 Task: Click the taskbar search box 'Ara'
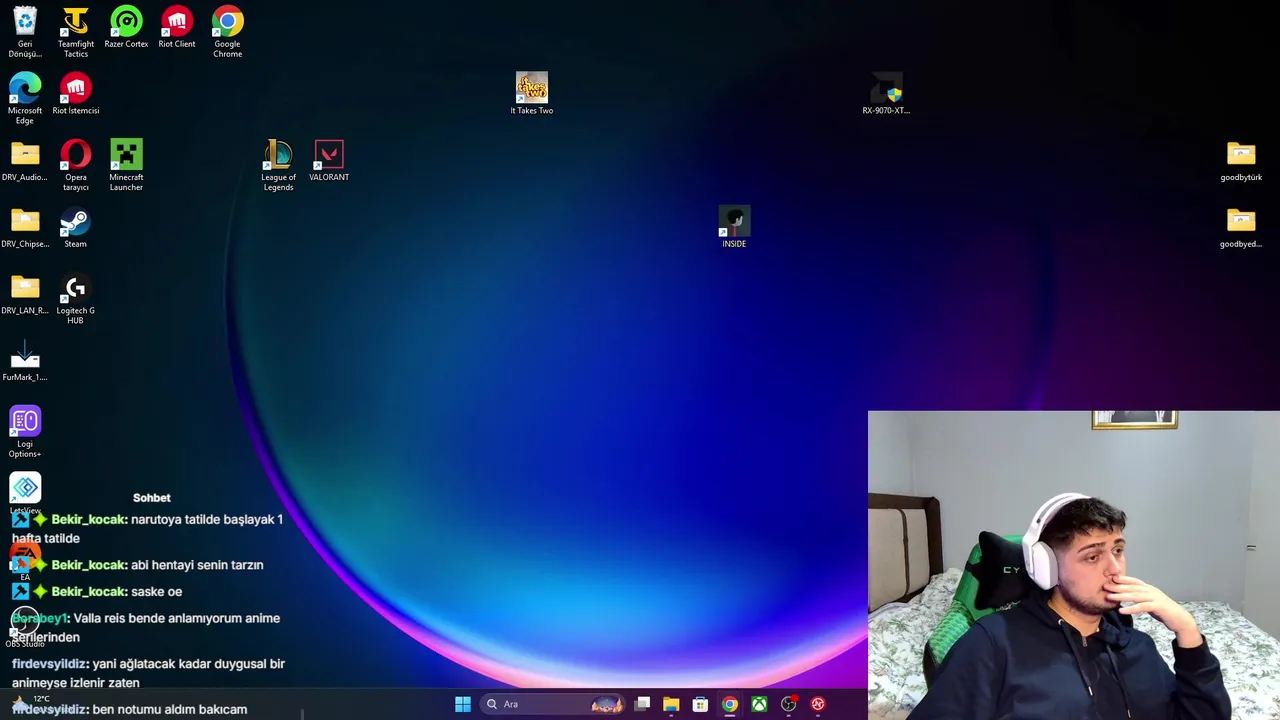pos(553,704)
